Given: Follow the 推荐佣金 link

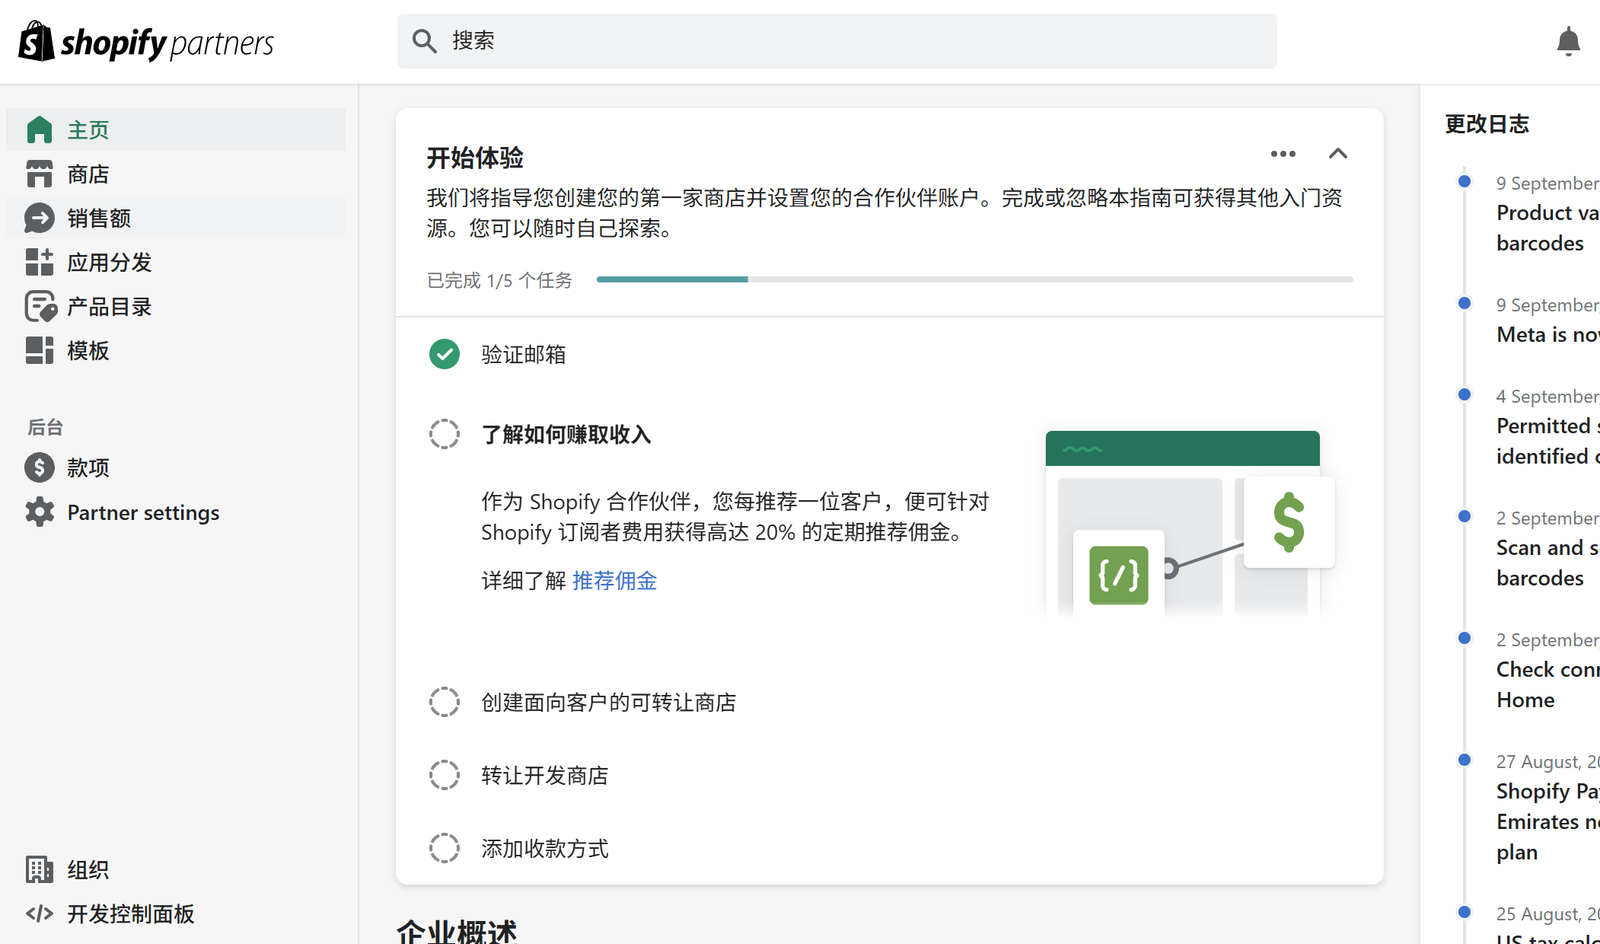Looking at the screenshot, I should 614,581.
